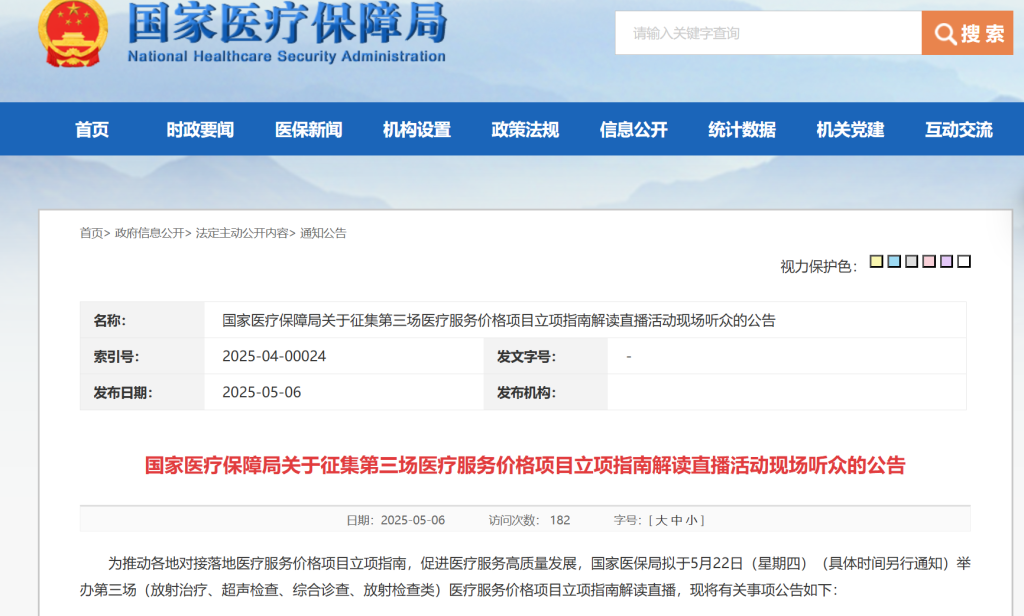Viewport: 1024px width, 616px height.
Task: Click the English subtitle National Healthcare Security Administration
Action: (287, 56)
